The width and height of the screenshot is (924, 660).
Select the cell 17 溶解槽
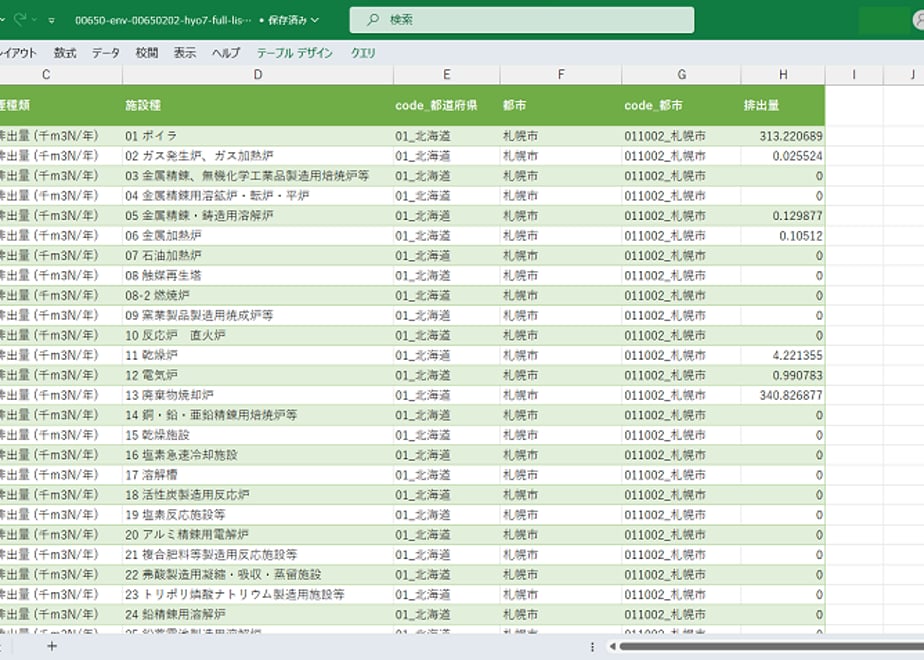click(258, 475)
